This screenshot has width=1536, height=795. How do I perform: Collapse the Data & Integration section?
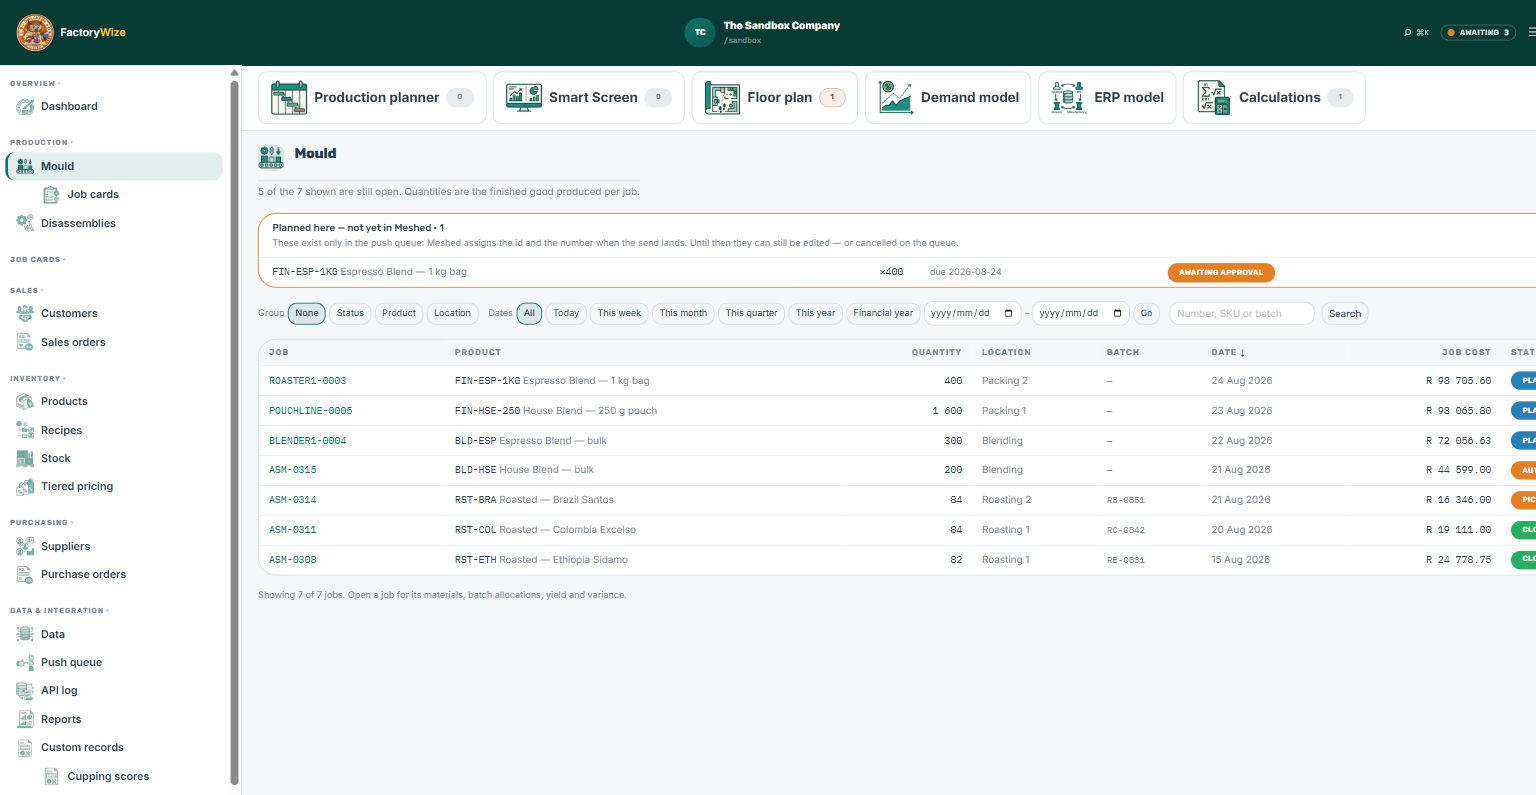tap(59, 611)
